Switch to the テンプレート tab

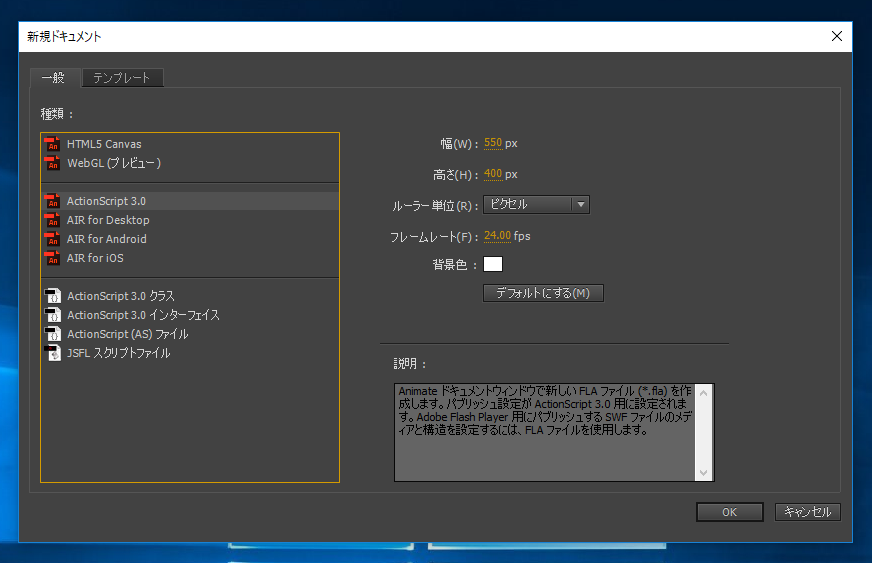[122, 77]
